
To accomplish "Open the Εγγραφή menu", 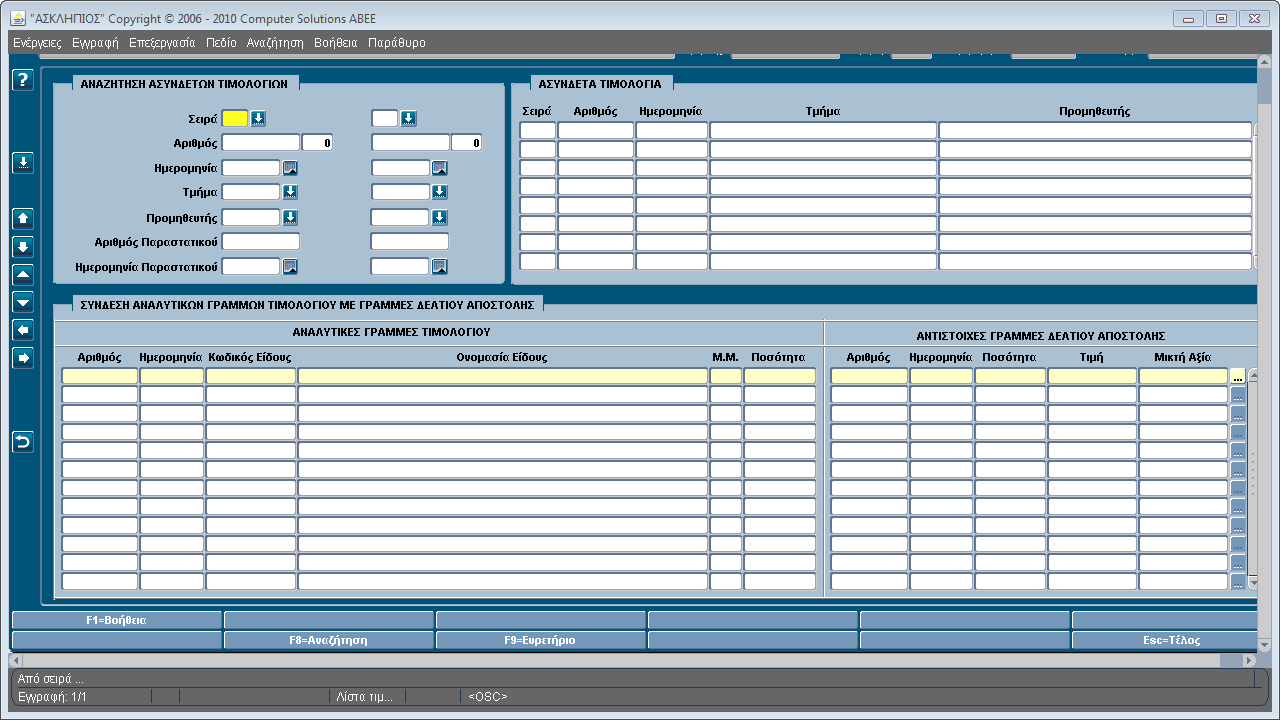I will pos(95,43).
